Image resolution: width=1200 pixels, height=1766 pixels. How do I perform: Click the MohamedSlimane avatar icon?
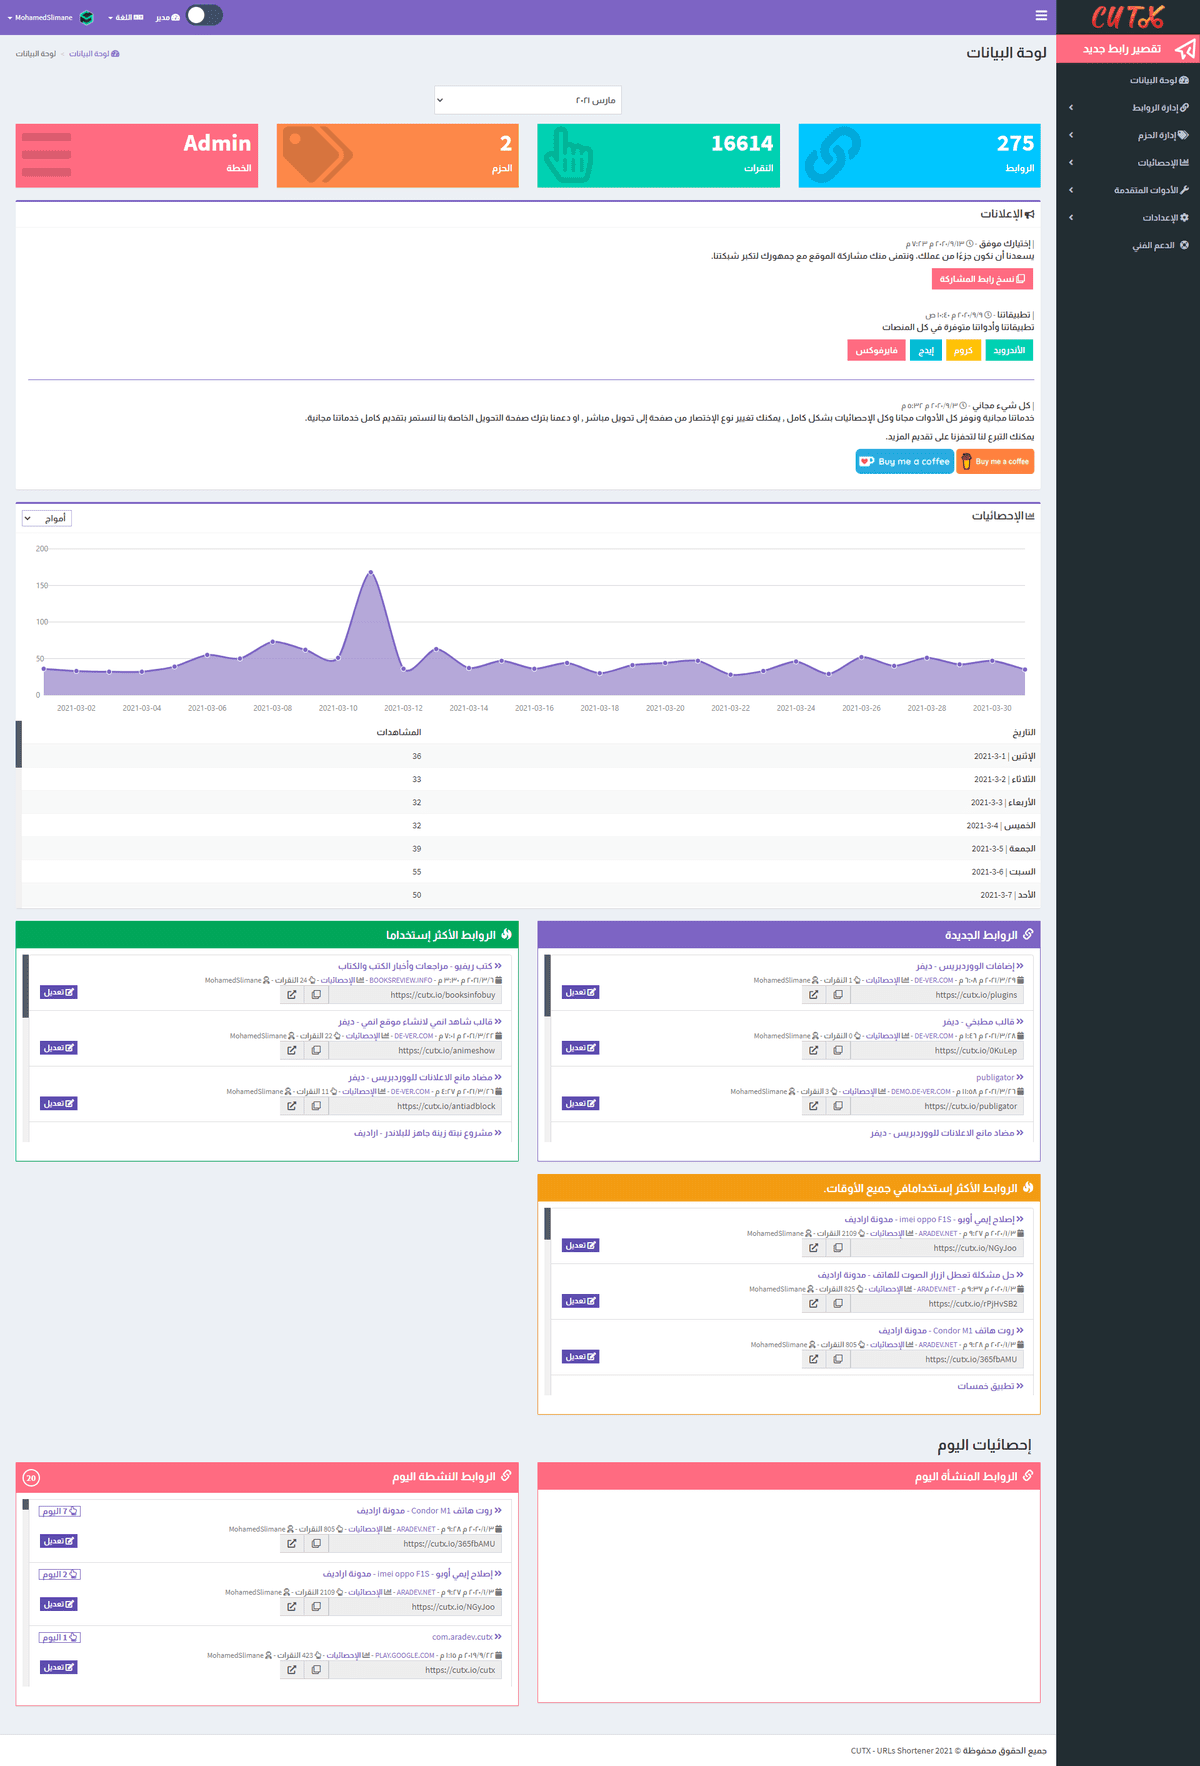87,17
